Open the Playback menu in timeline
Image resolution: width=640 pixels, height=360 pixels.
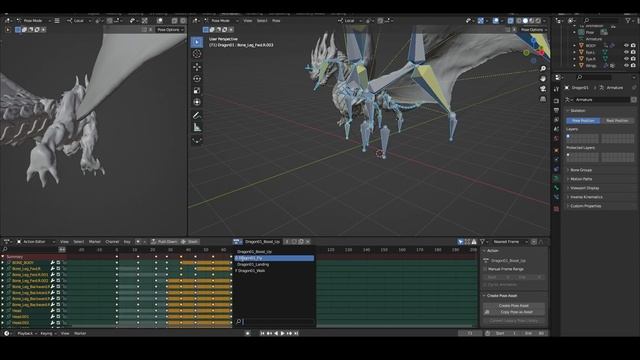[x=27, y=333]
